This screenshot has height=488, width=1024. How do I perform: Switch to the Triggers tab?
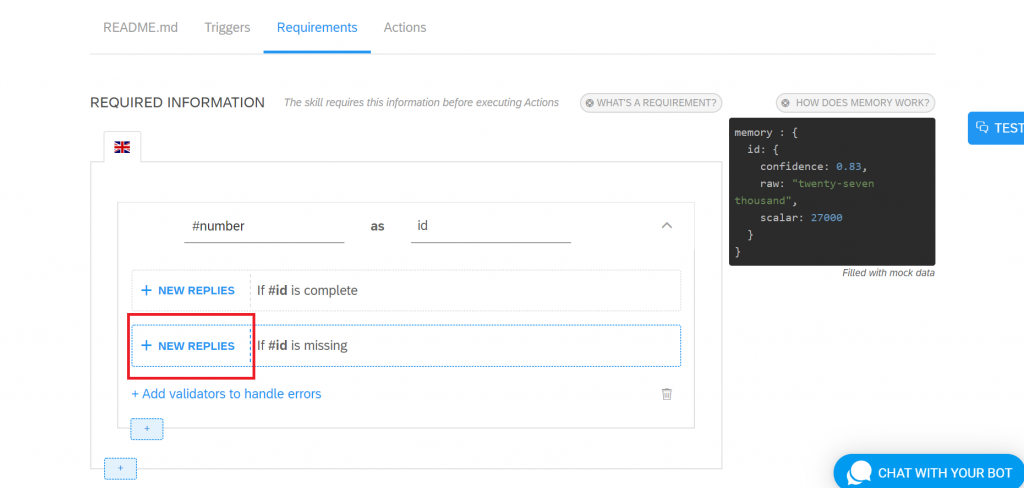point(227,27)
